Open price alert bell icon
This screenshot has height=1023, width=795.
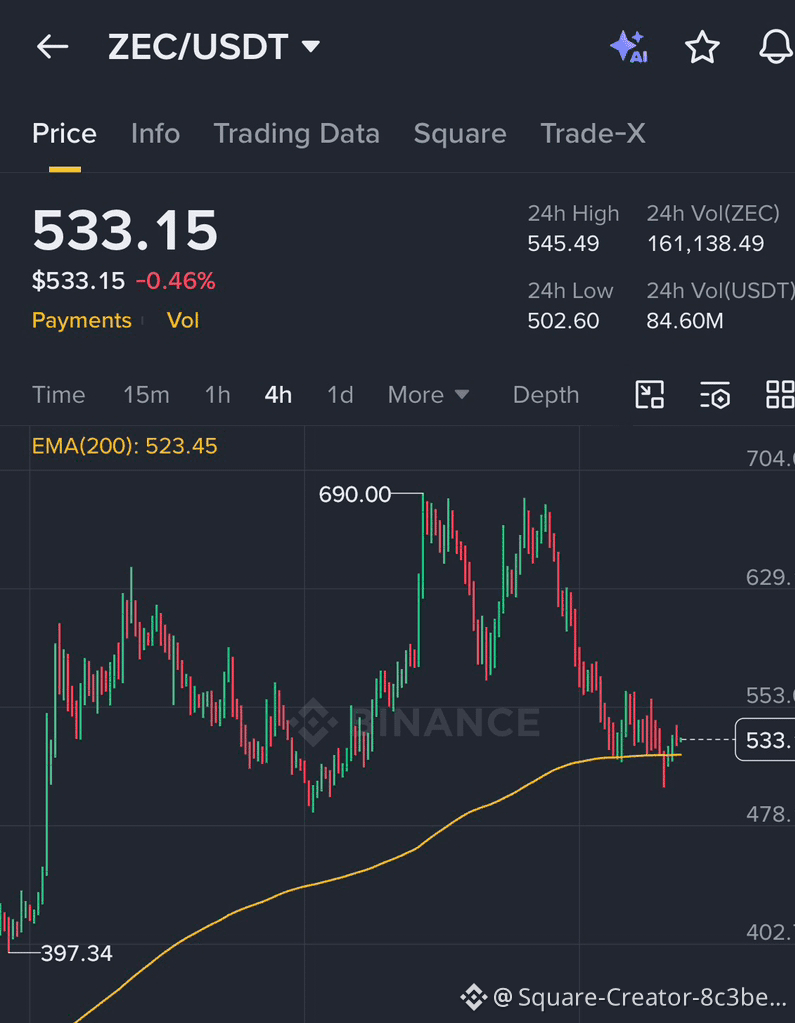776,47
